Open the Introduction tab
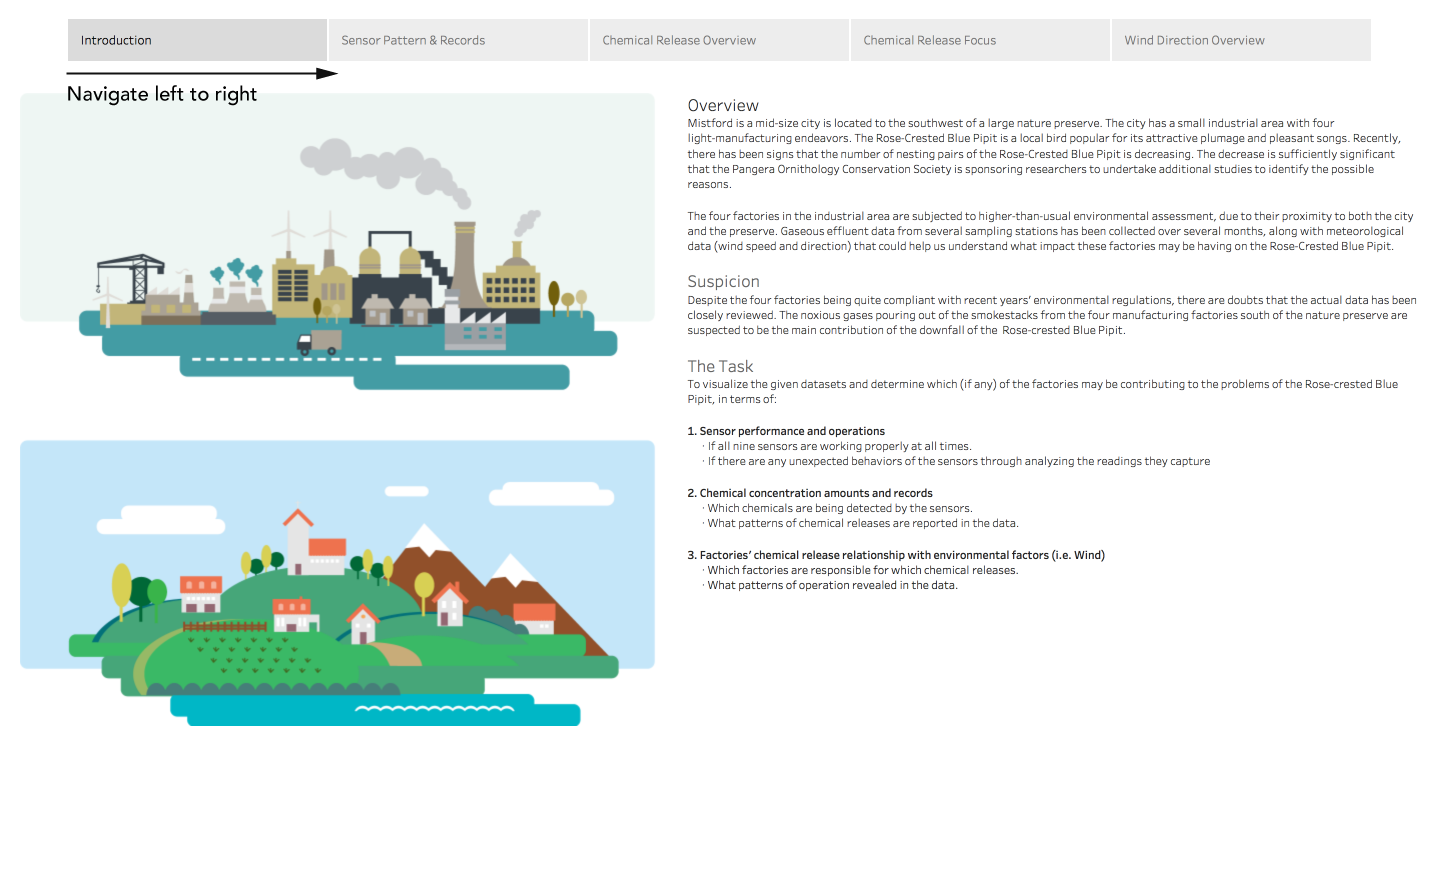This screenshot has width=1440, height=870. point(197,40)
